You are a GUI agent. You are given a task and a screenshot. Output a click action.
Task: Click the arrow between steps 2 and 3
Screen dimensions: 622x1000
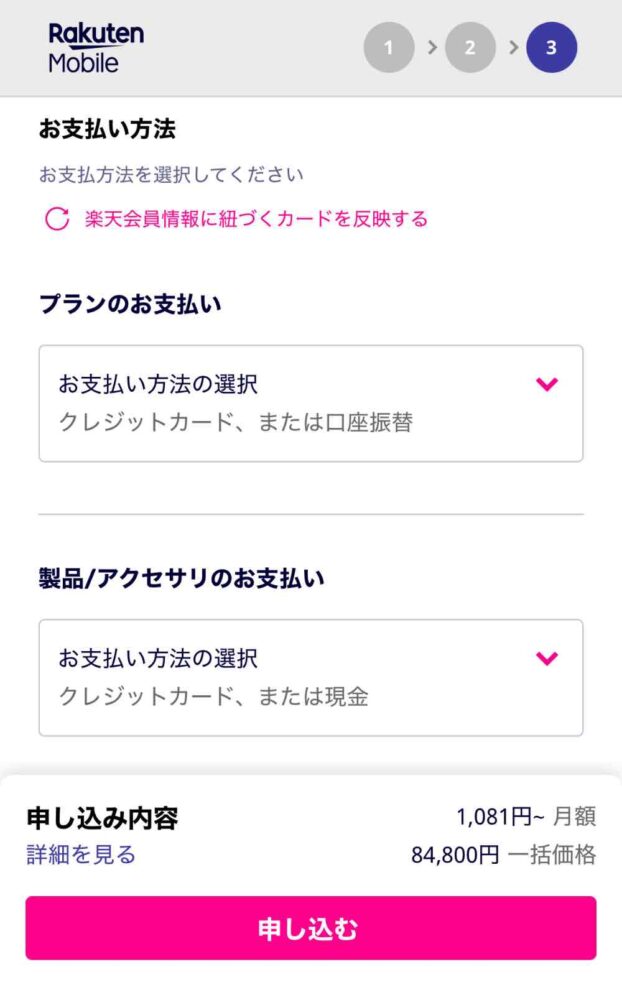pyautogui.click(x=513, y=47)
